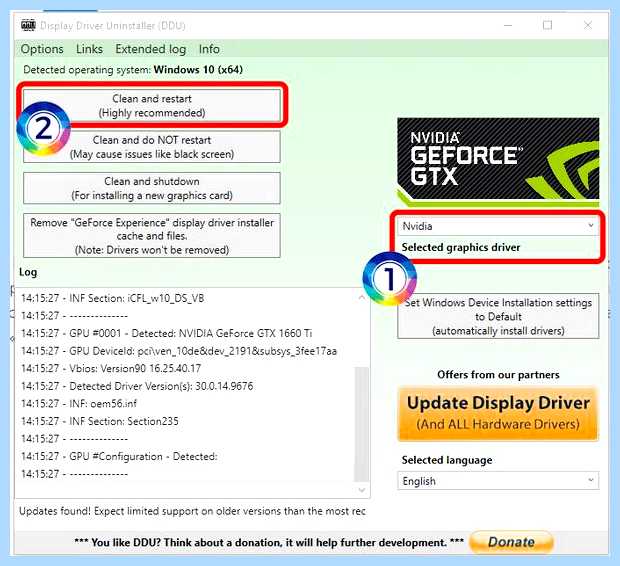Select log line 'INF Section: Section235'
The height and width of the screenshot is (566, 620).
(x=100, y=421)
